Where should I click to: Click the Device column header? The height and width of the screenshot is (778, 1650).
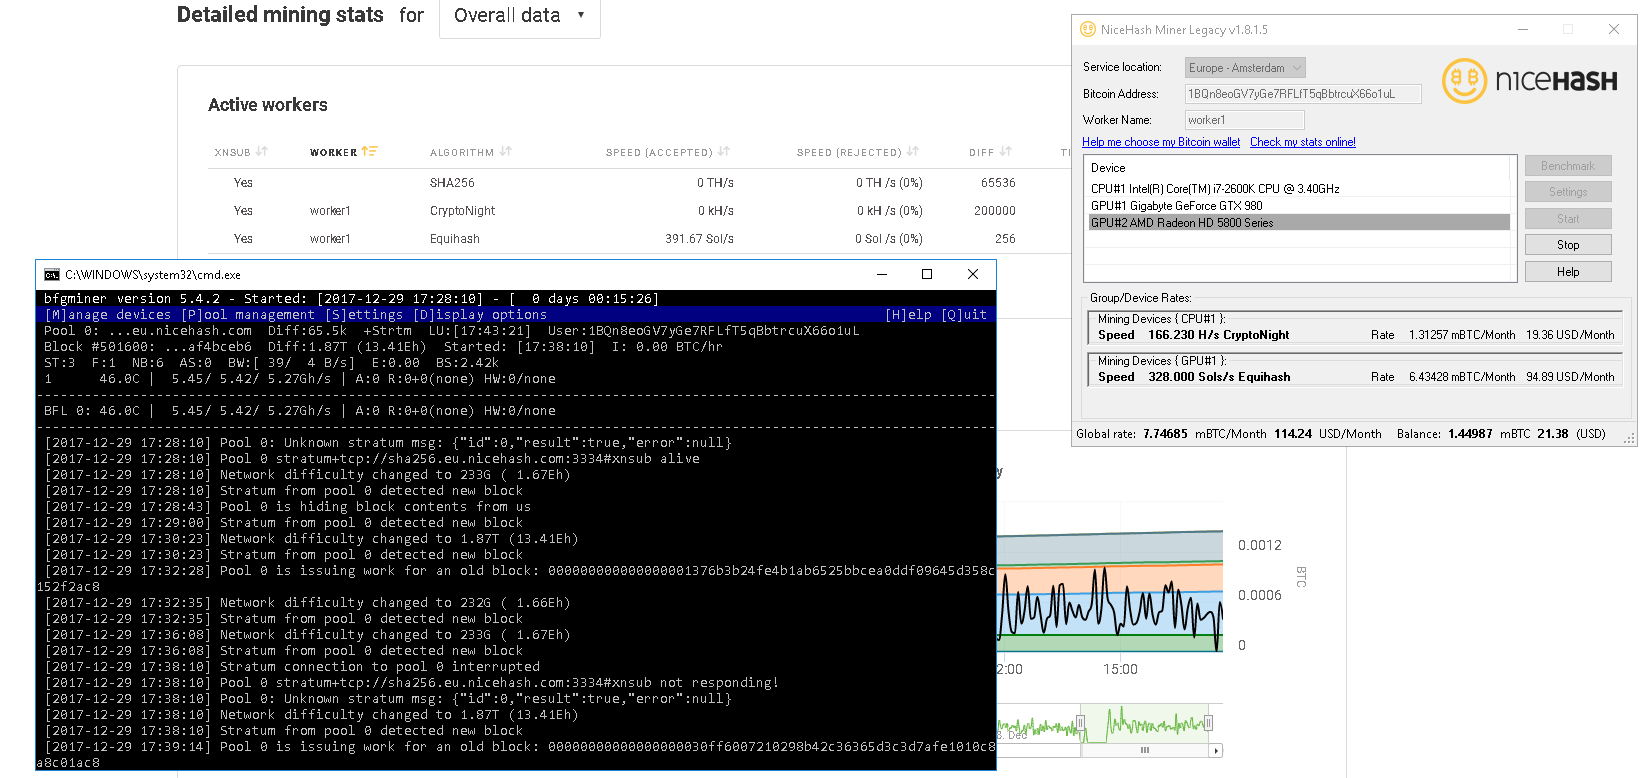(1108, 168)
